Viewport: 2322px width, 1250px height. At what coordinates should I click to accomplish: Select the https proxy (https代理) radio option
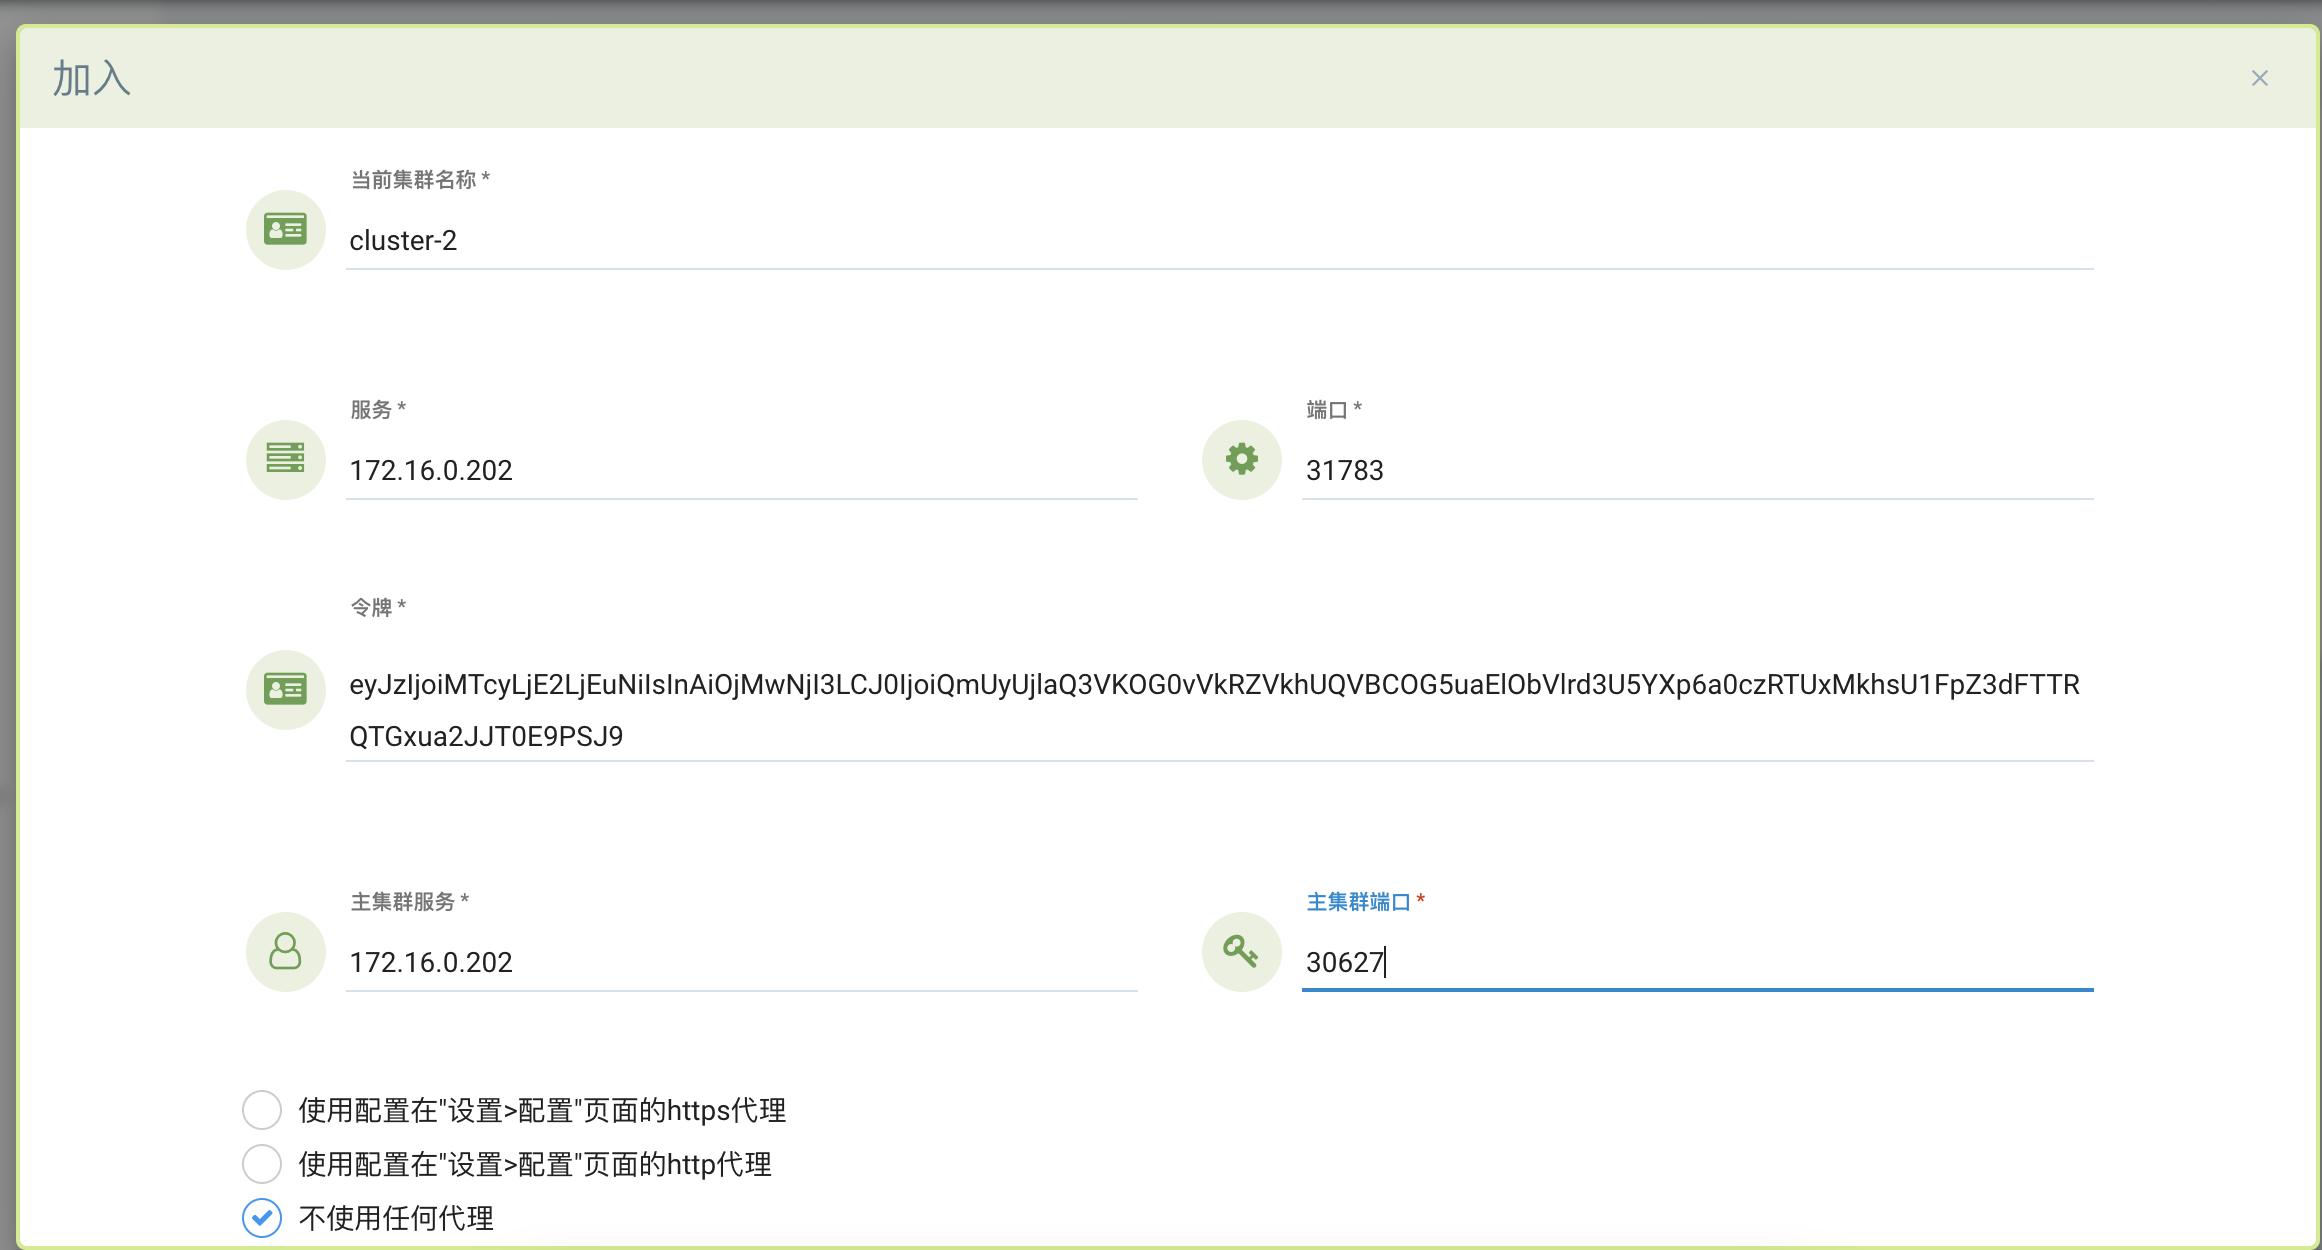click(262, 1110)
